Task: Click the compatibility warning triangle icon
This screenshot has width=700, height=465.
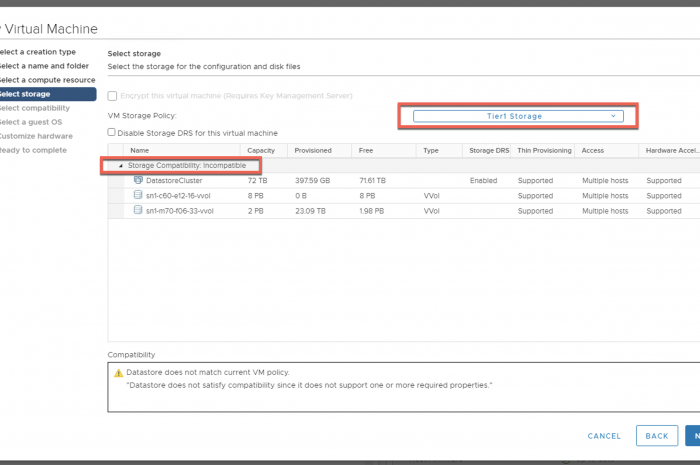Action: pos(118,372)
